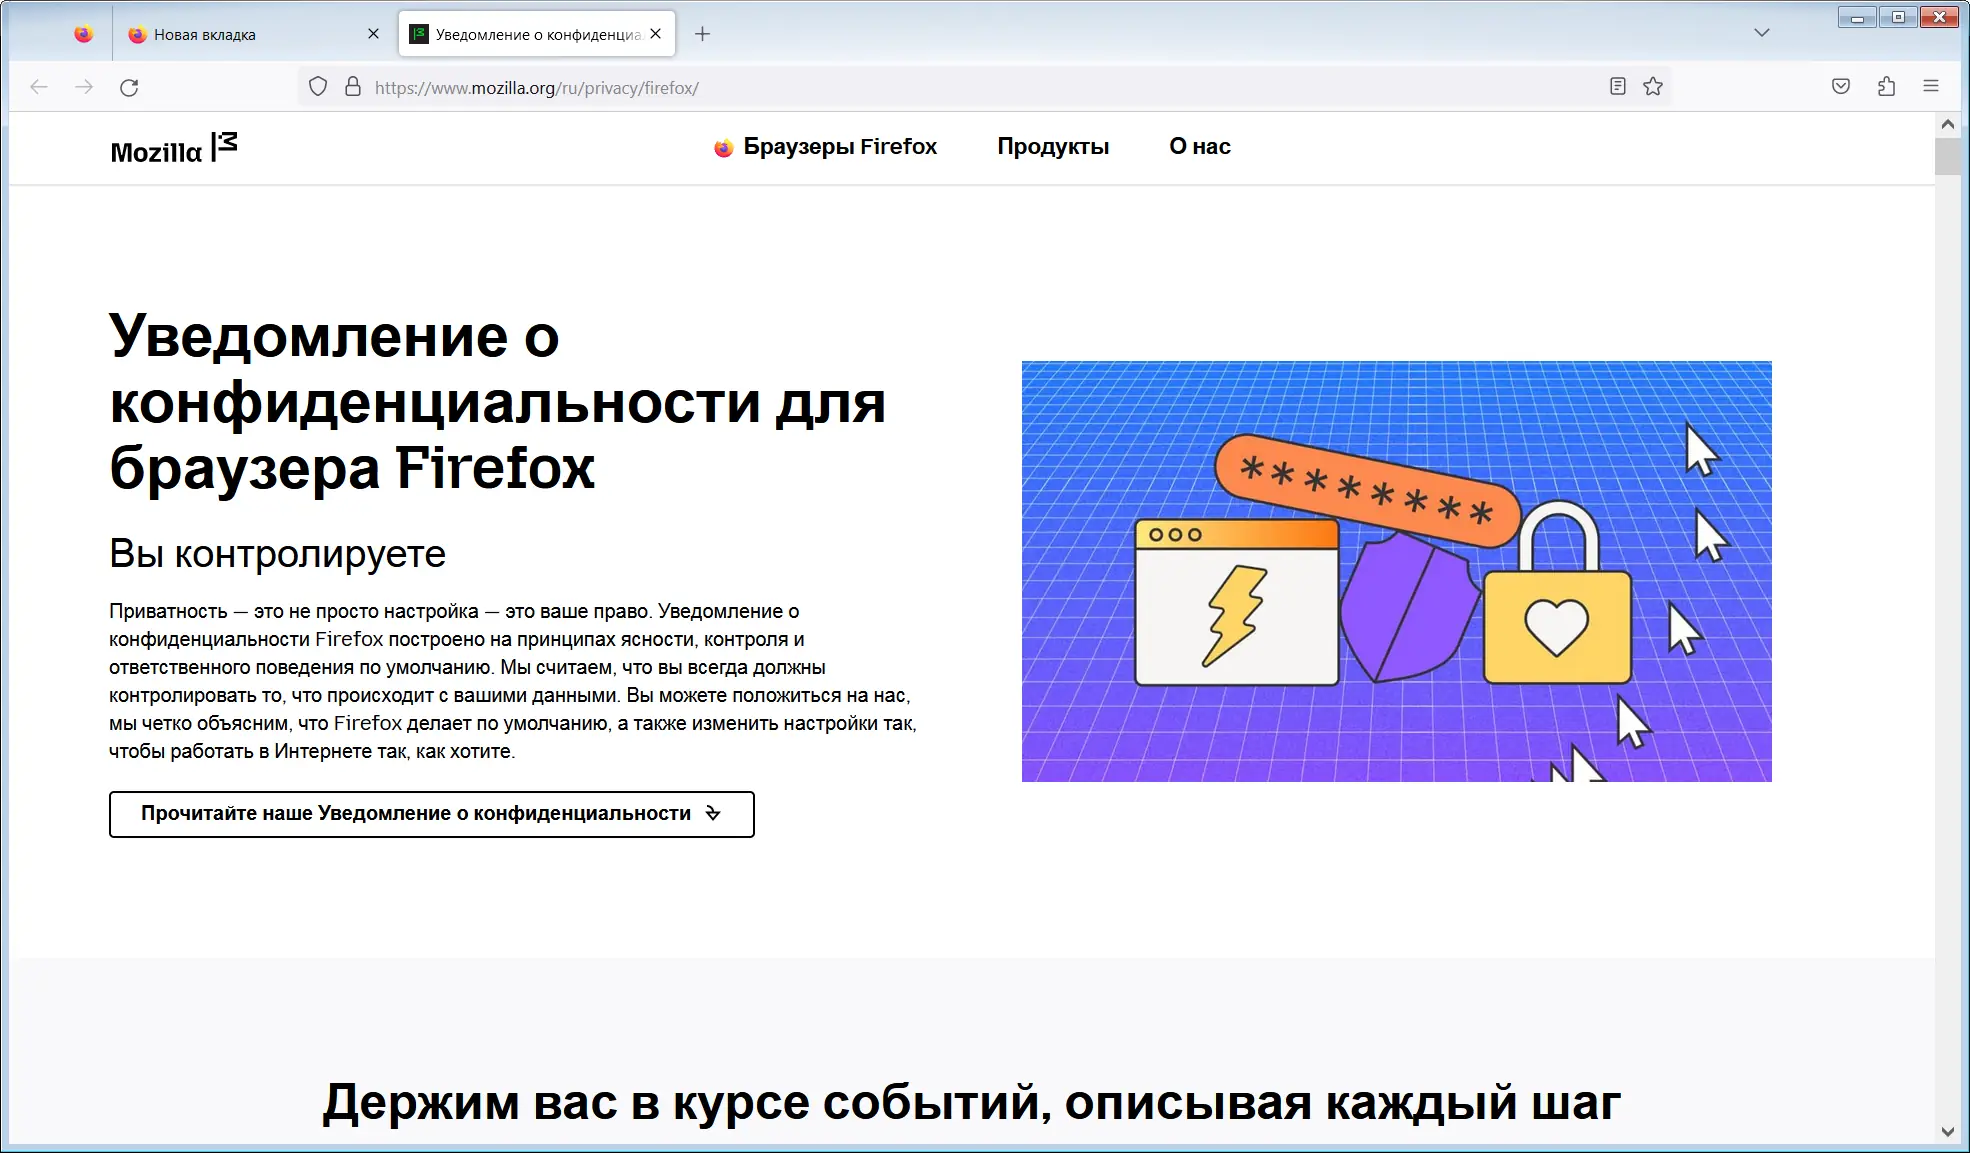Click Прочитайте наше Уведомление о конфиденциальности button
This screenshot has height=1153, width=1970.
click(431, 814)
